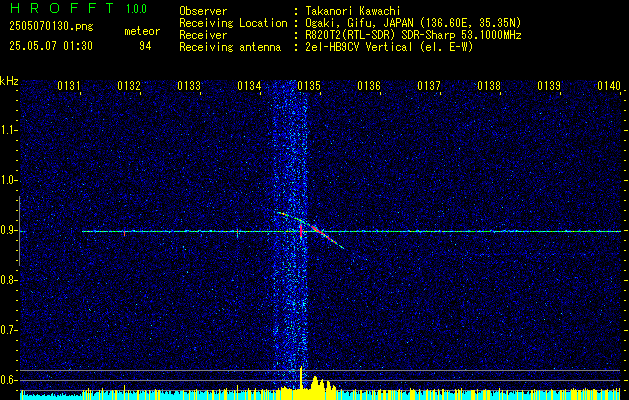The width and height of the screenshot is (629, 400).
Task: Click the meteor label
Action: 142,31
